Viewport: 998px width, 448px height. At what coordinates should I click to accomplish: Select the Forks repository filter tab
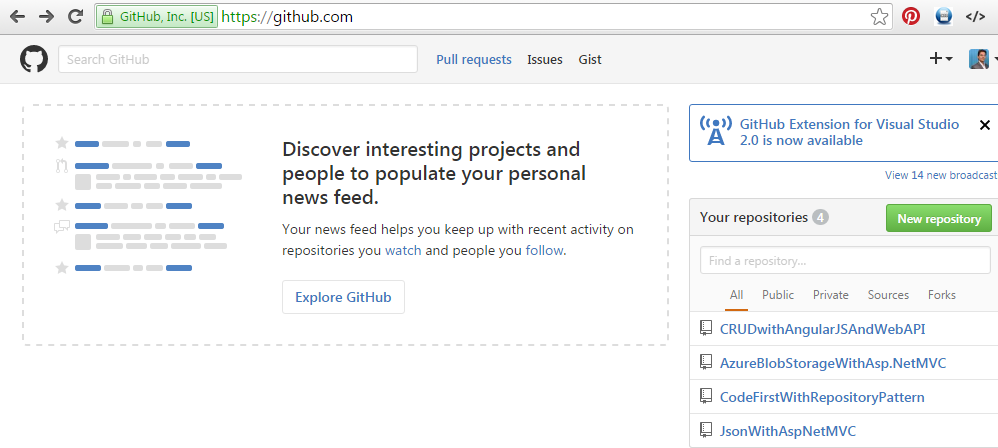941,295
